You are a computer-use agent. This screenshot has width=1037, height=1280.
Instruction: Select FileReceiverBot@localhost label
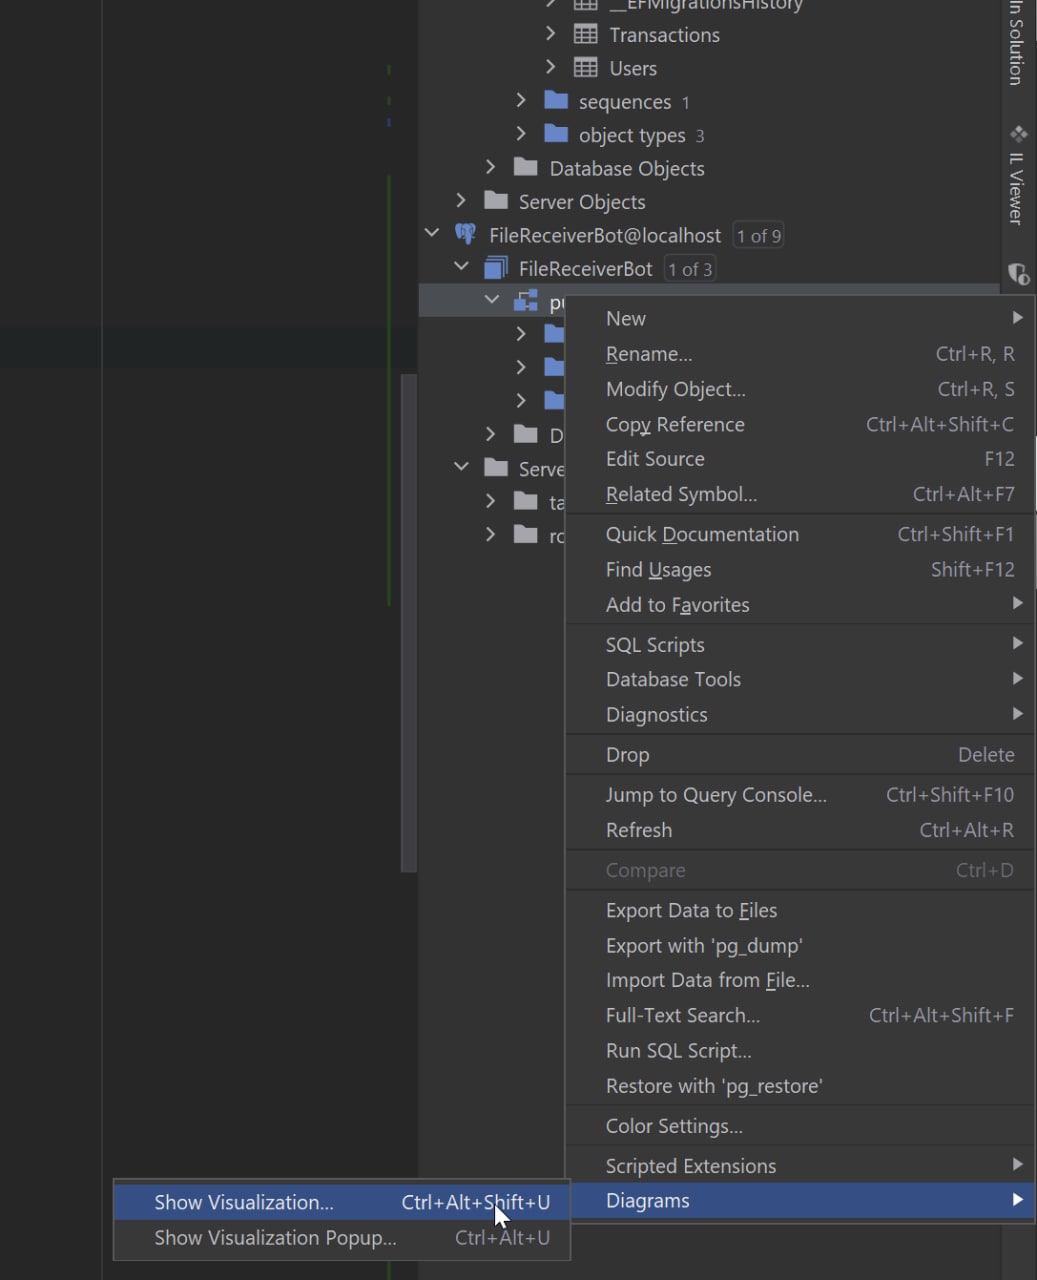(x=605, y=235)
